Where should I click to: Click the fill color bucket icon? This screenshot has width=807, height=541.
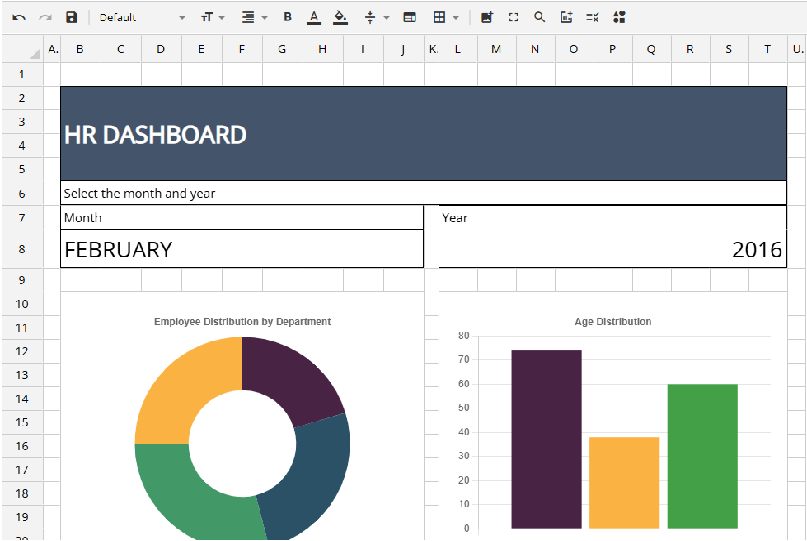click(x=340, y=17)
